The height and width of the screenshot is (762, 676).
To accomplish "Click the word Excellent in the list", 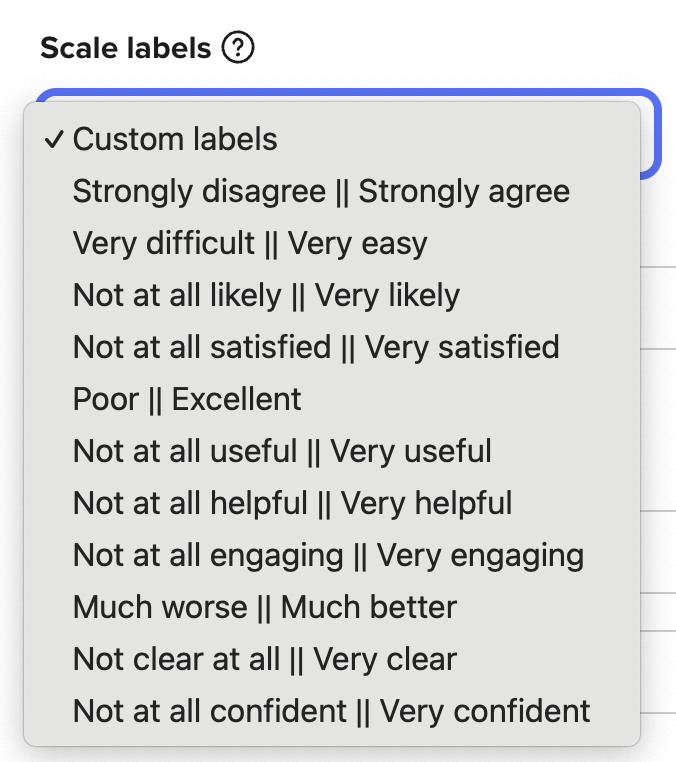I will [236, 399].
